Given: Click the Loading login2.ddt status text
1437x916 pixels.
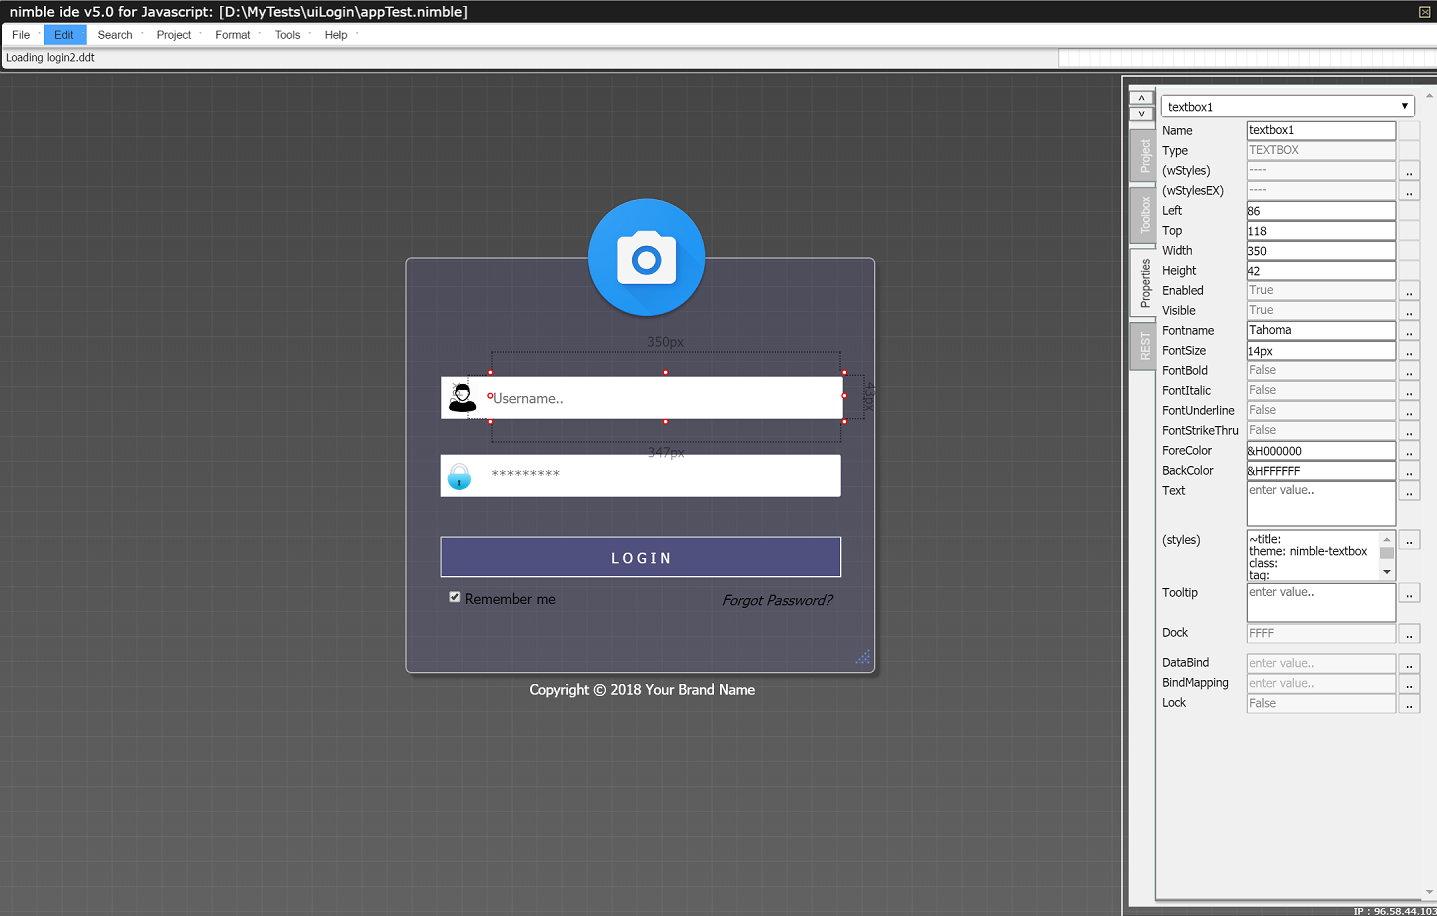Looking at the screenshot, I should (x=50, y=58).
